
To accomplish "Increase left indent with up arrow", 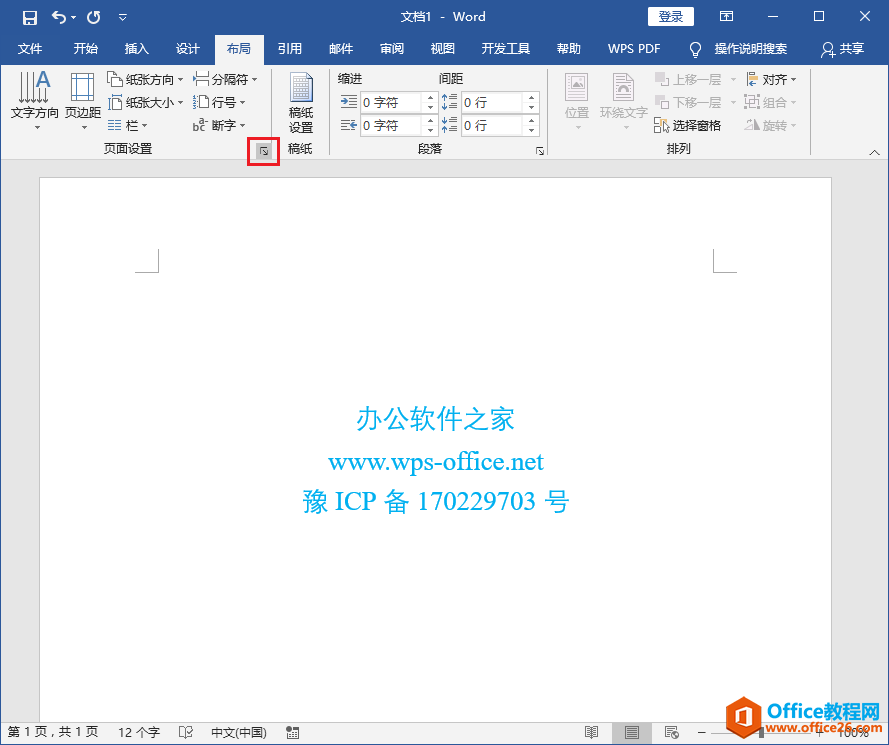I will point(430,98).
